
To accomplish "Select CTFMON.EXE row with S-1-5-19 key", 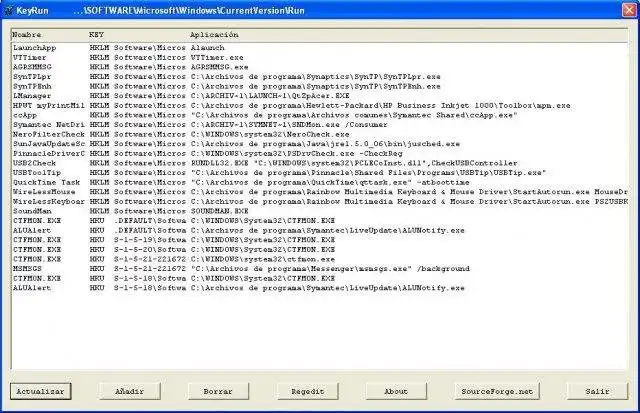I will point(320,240).
